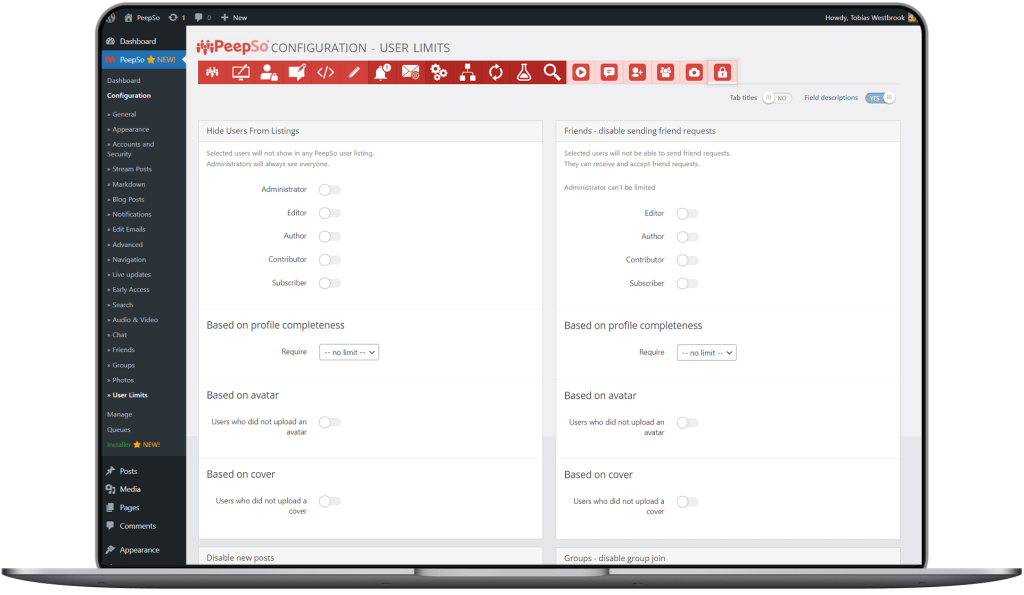Open Howdy, Tobias Westbrook account menu
Image resolution: width=1024 pixels, height=595 pixels.
click(870, 18)
